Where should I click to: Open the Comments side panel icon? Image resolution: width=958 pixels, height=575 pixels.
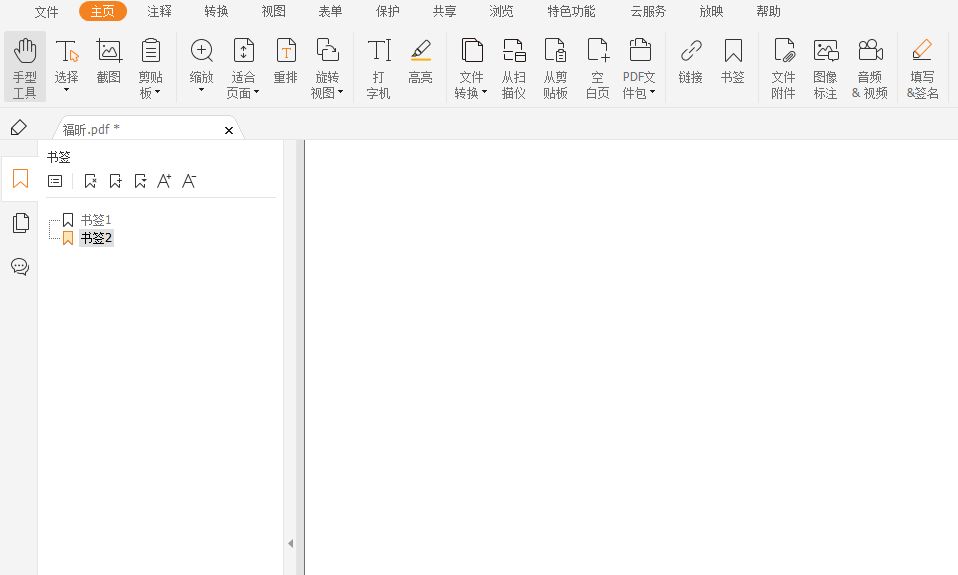tap(20, 266)
